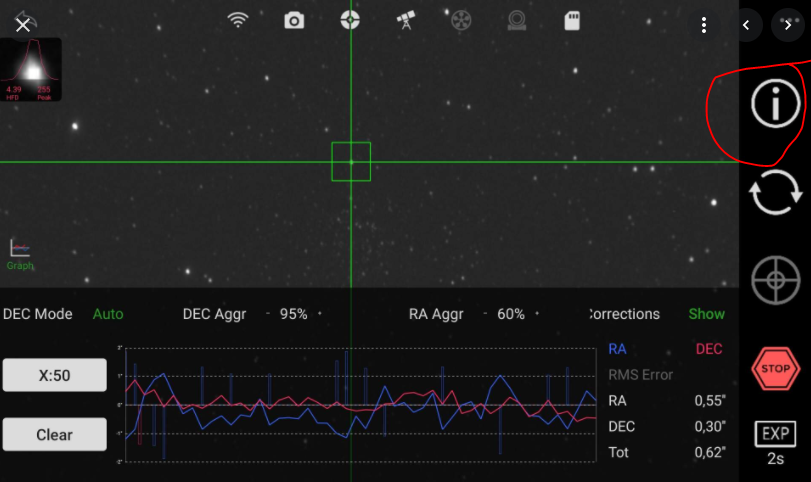Start looping exposures with circular arrows icon

[775, 192]
